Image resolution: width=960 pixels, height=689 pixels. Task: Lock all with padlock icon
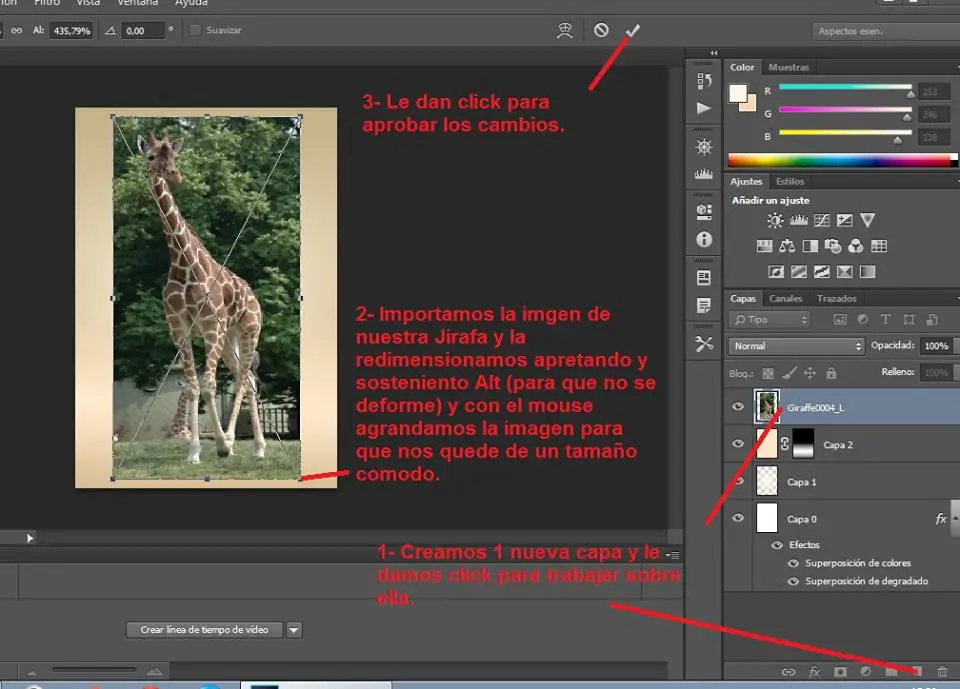click(831, 373)
